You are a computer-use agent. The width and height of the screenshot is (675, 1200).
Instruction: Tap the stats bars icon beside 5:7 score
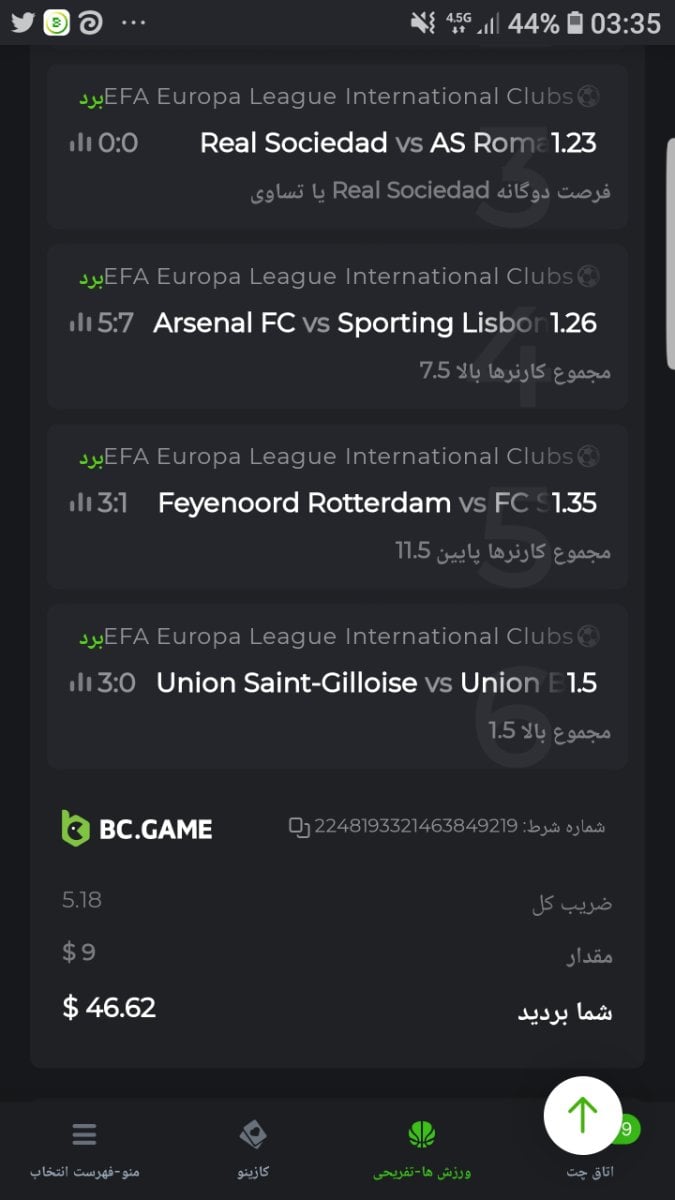(80, 323)
